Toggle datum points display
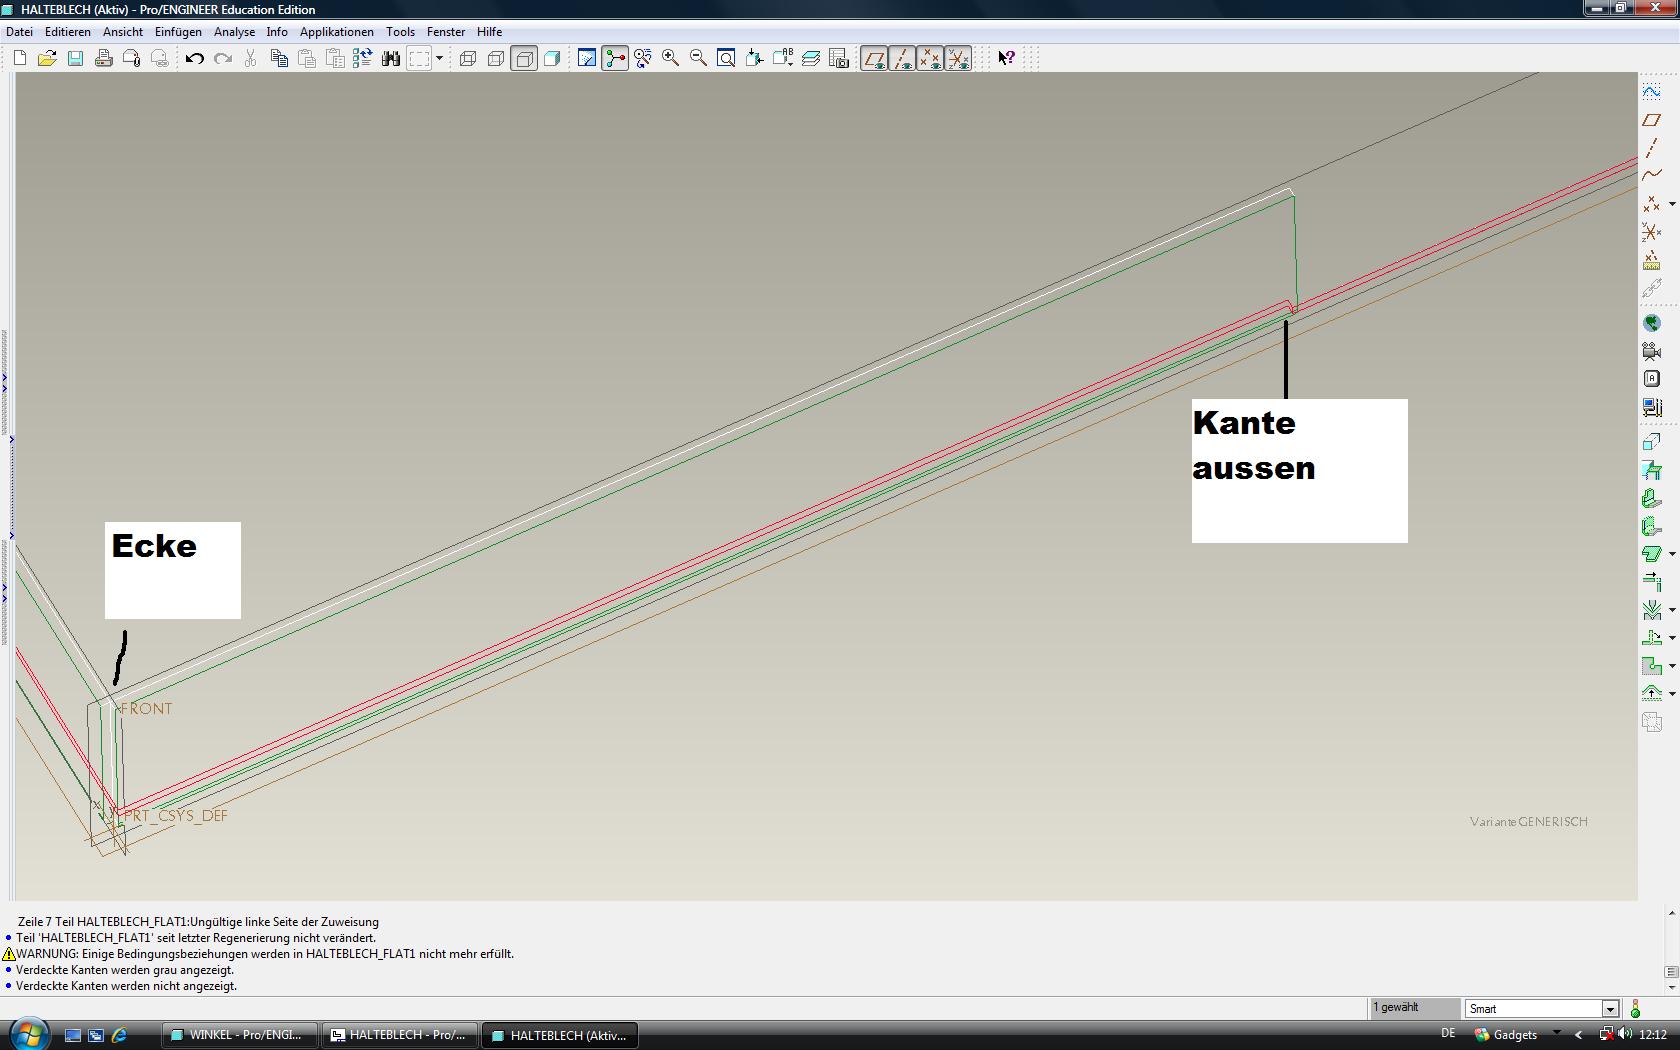 pyautogui.click(x=930, y=58)
